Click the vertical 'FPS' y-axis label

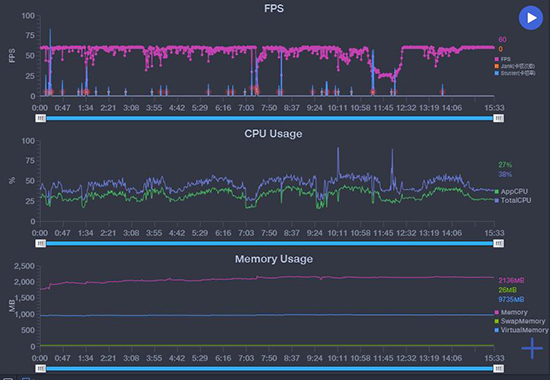(x=12, y=56)
